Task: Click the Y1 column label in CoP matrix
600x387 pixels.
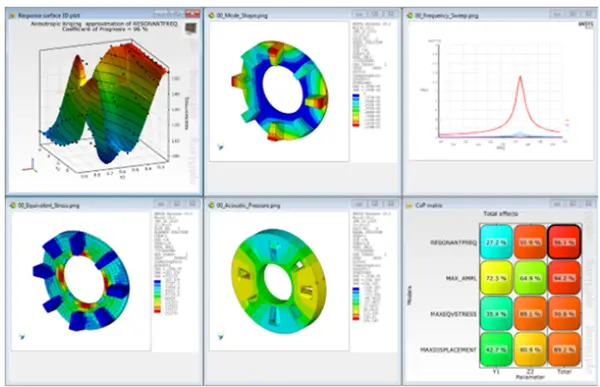Action: [496, 371]
